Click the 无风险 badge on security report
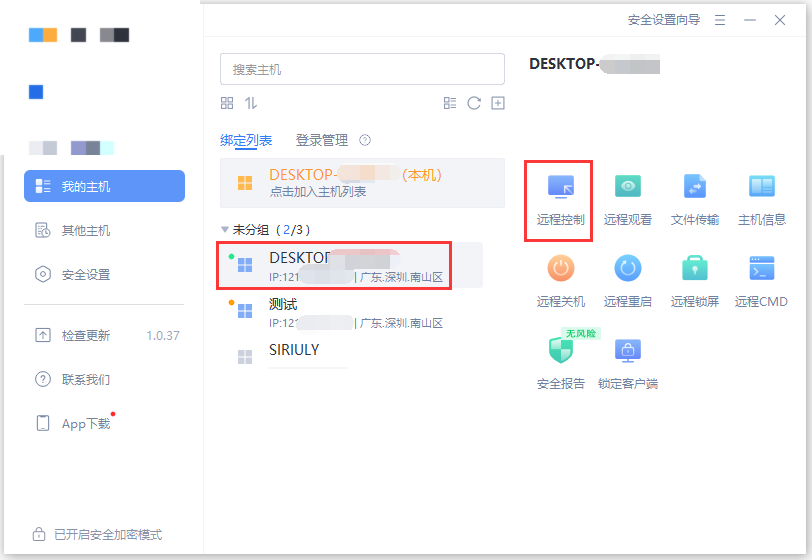This screenshot has height=560, width=812. [581, 334]
